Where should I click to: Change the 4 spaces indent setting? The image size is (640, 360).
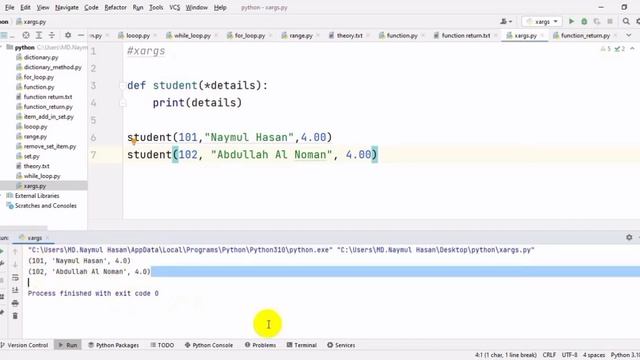tap(593, 355)
